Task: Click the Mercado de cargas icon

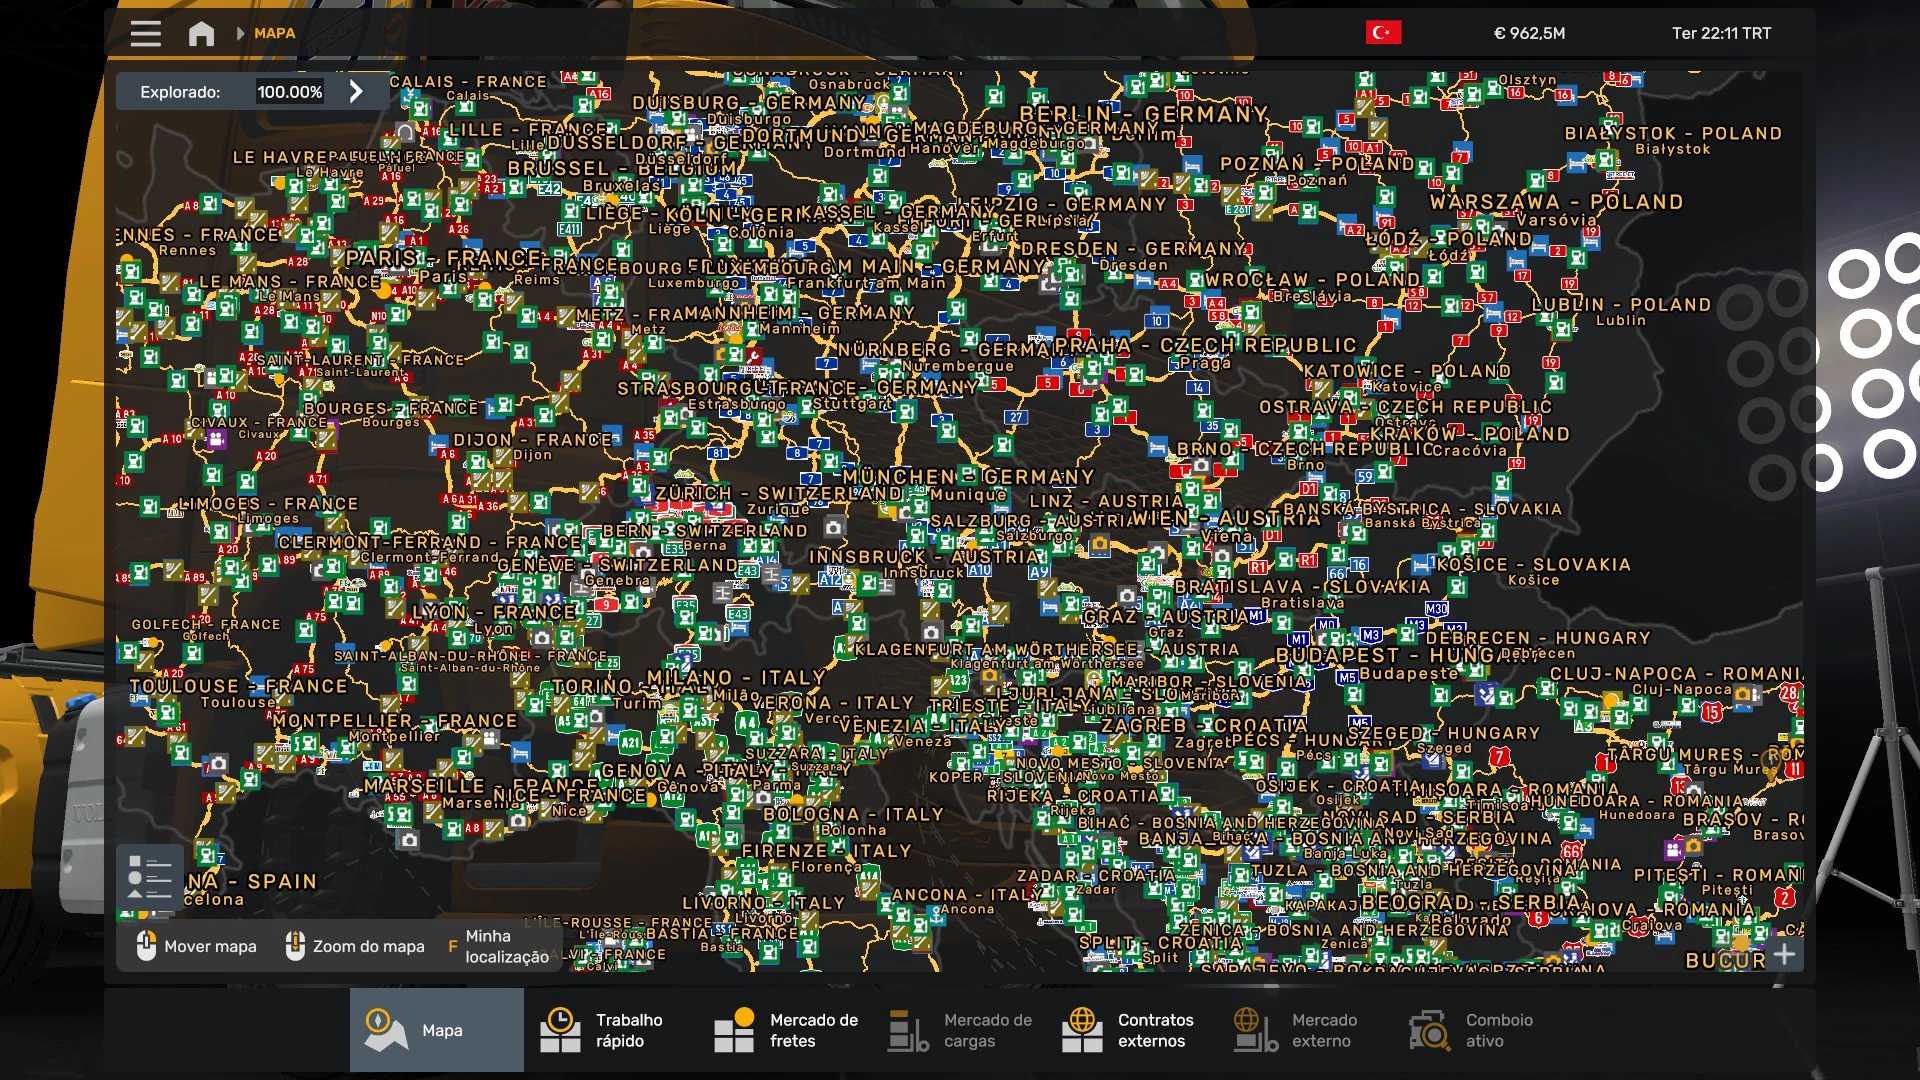Action: tap(908, 1030)
